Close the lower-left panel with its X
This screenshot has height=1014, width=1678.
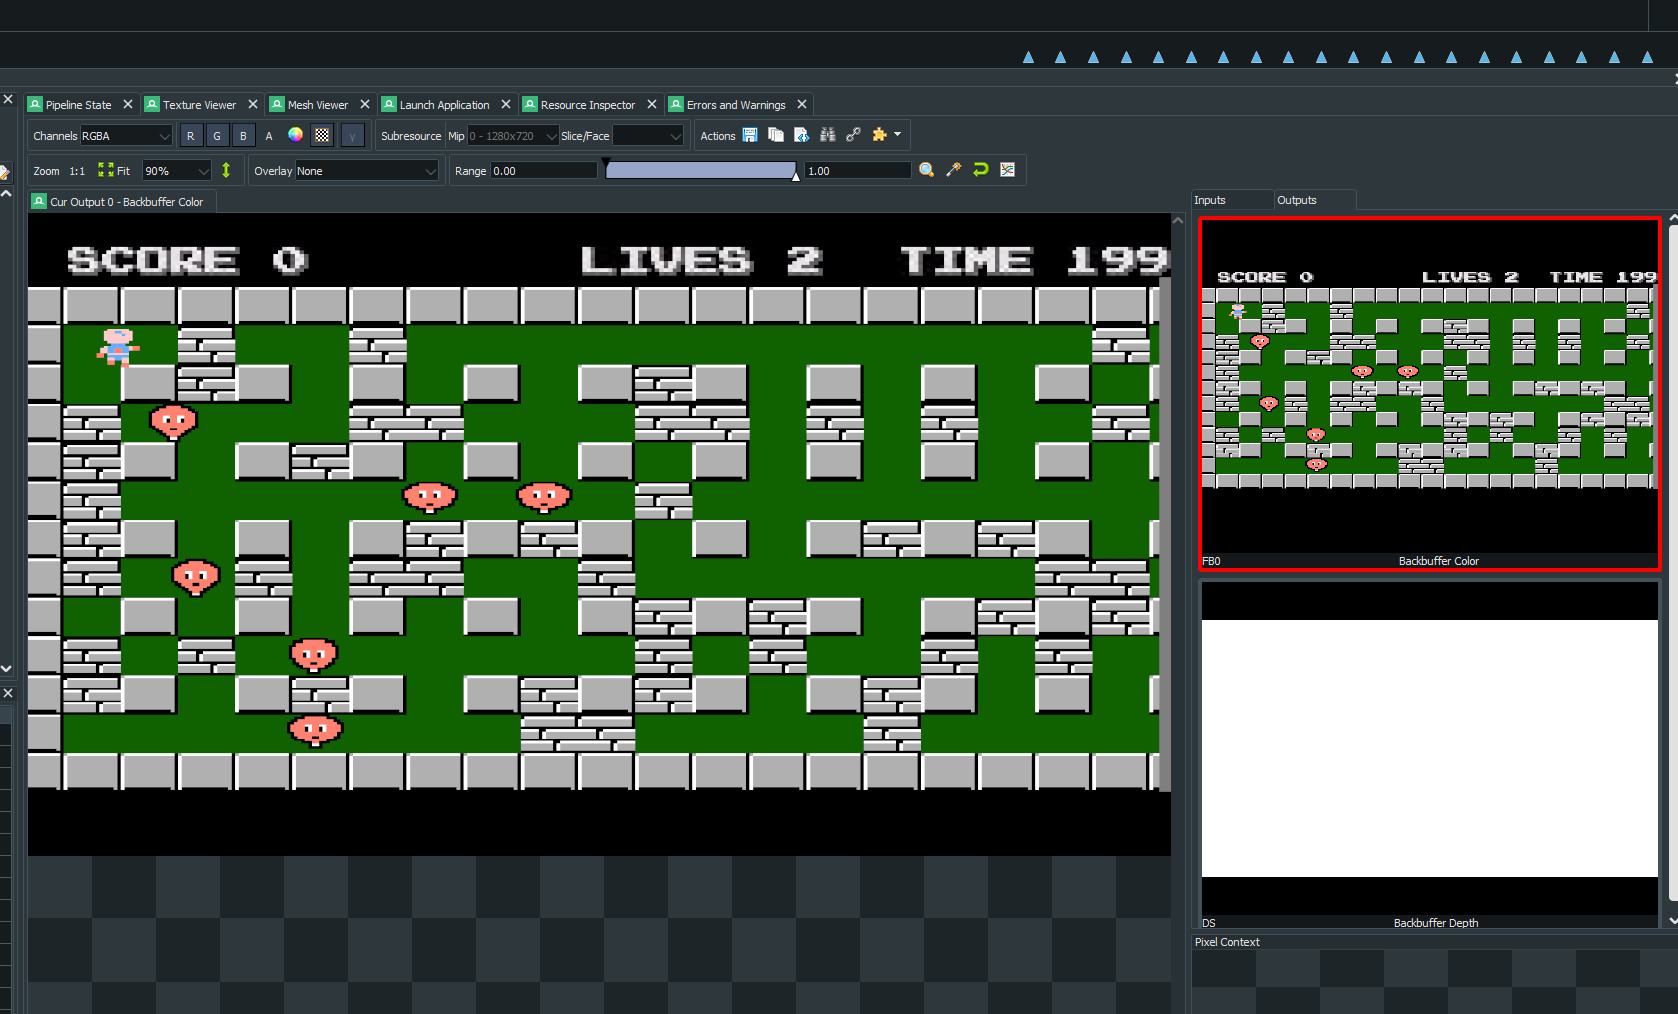coord(8,693)
